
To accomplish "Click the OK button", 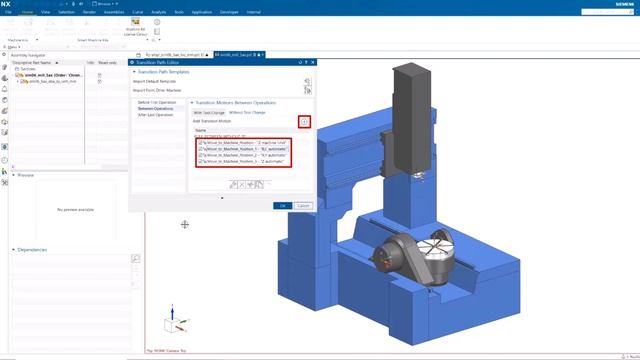I will [282, 206].
